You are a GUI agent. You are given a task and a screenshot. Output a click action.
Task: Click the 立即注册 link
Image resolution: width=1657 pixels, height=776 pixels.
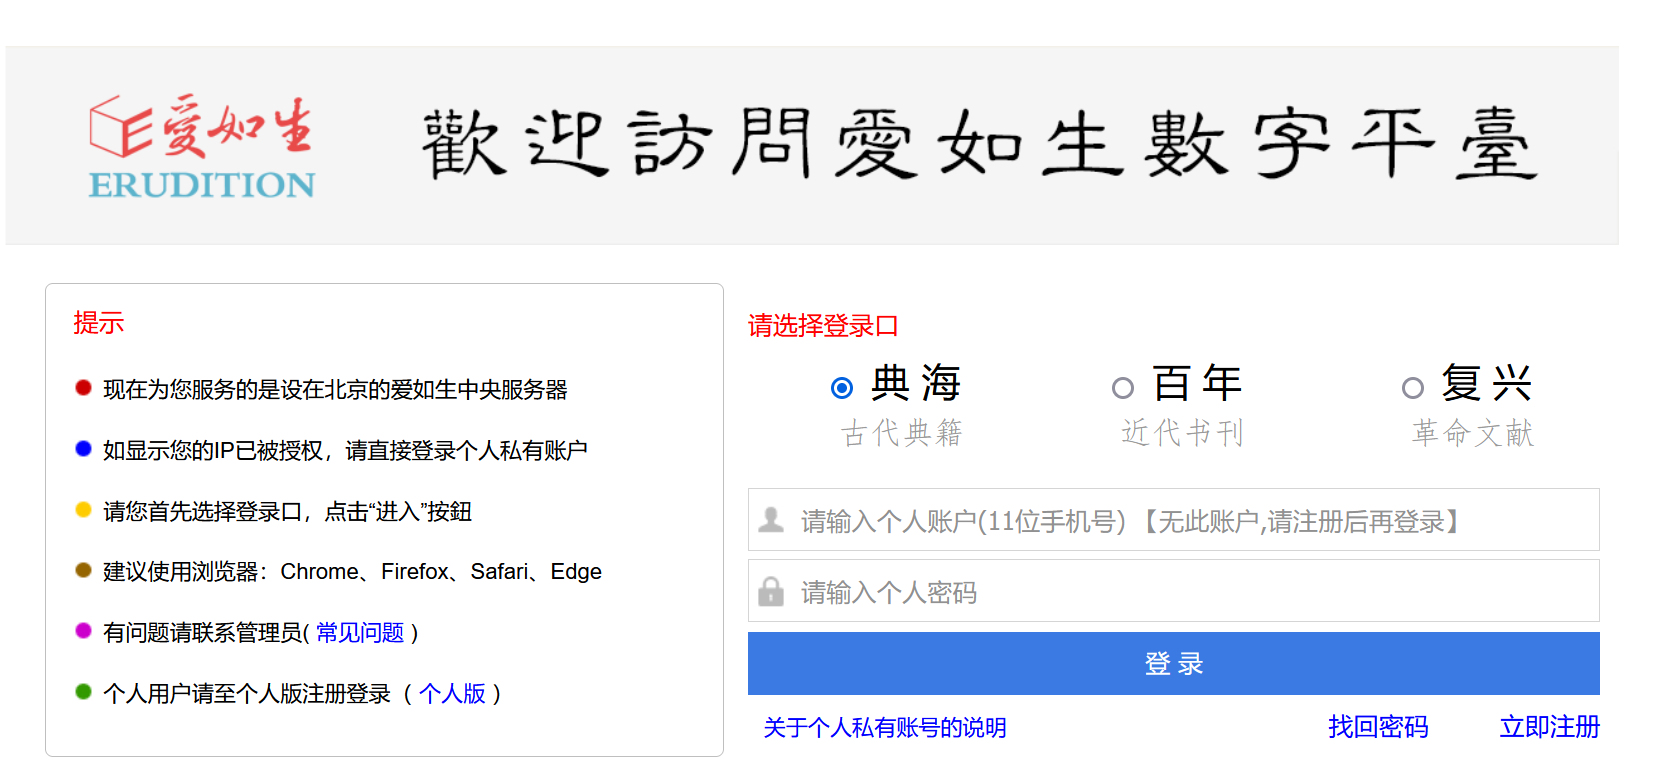point(1549,727)
